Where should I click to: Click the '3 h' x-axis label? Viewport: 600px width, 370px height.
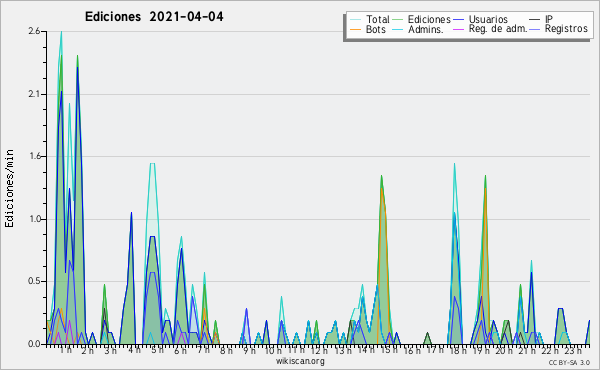click(111, 350)
